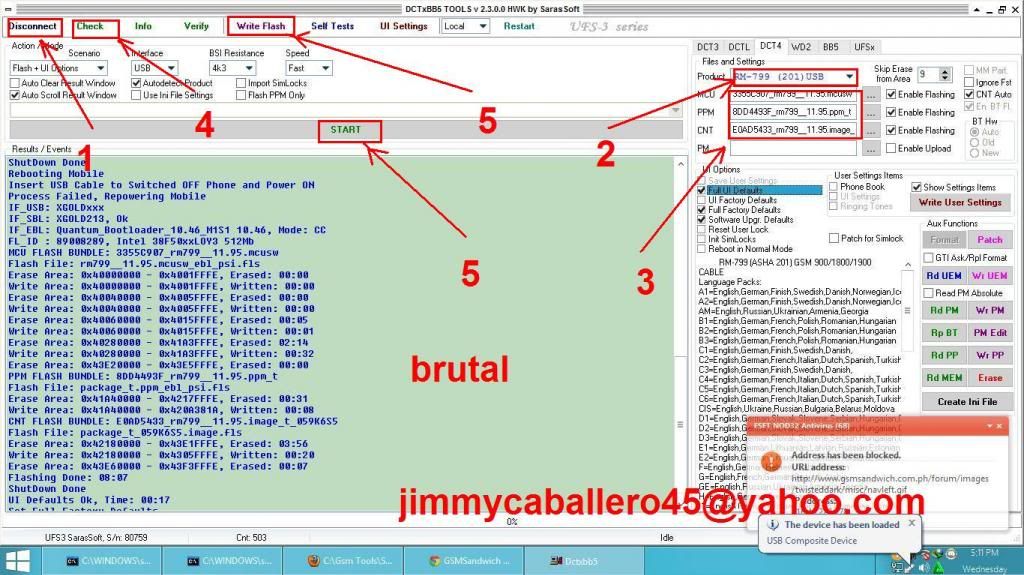Toggle Show Settings Items
Screen dimensions: 1024x575
[916, 188]
